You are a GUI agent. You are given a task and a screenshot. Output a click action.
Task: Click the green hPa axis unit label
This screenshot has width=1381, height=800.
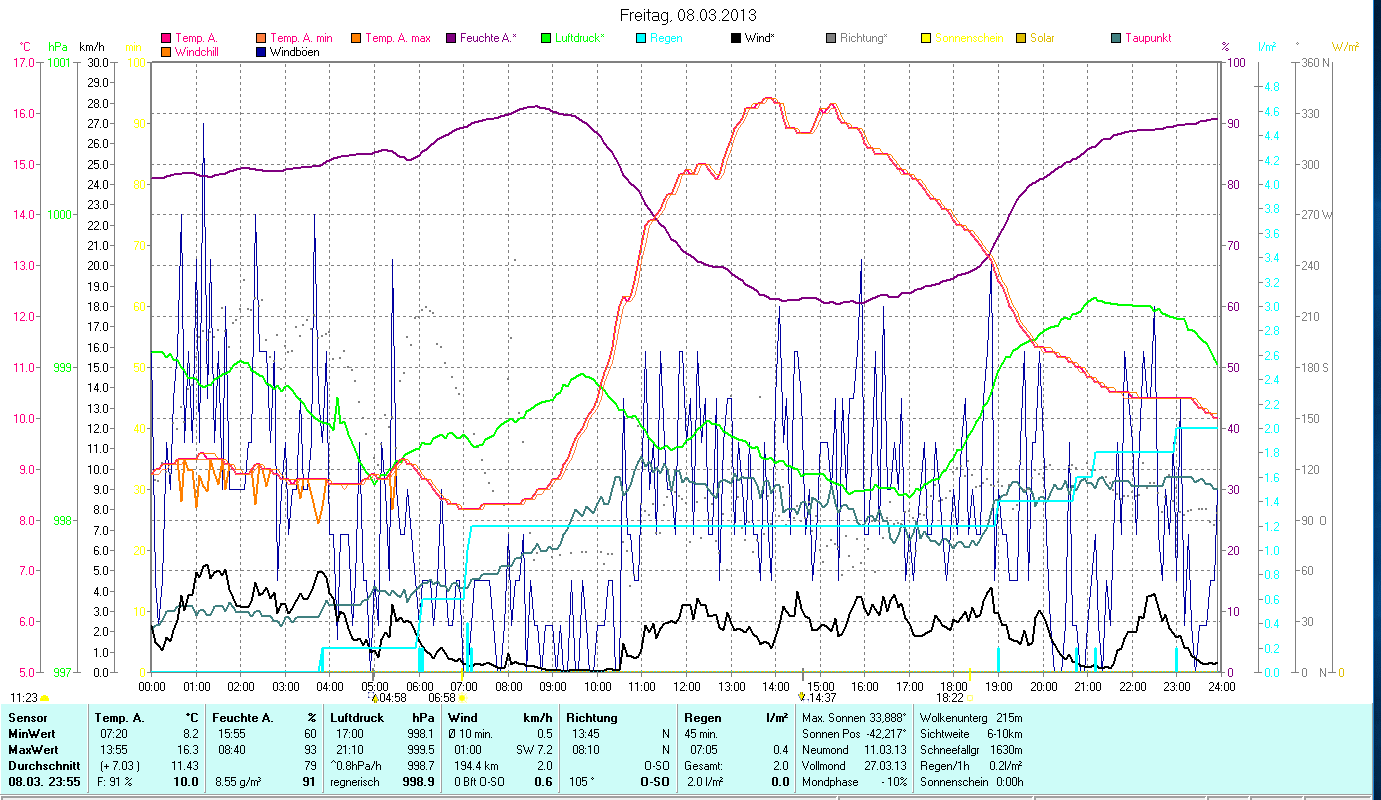click(x=58, y=47)
